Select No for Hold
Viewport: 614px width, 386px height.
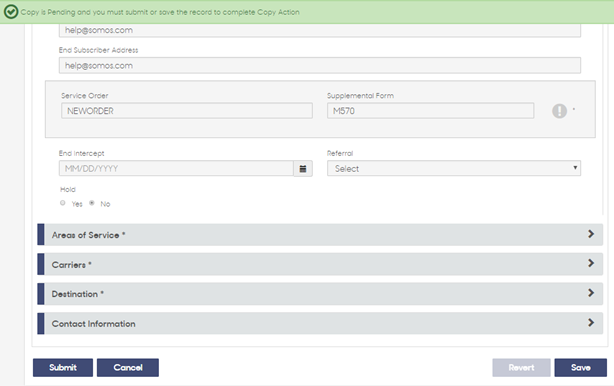click(x=92, y=203)
